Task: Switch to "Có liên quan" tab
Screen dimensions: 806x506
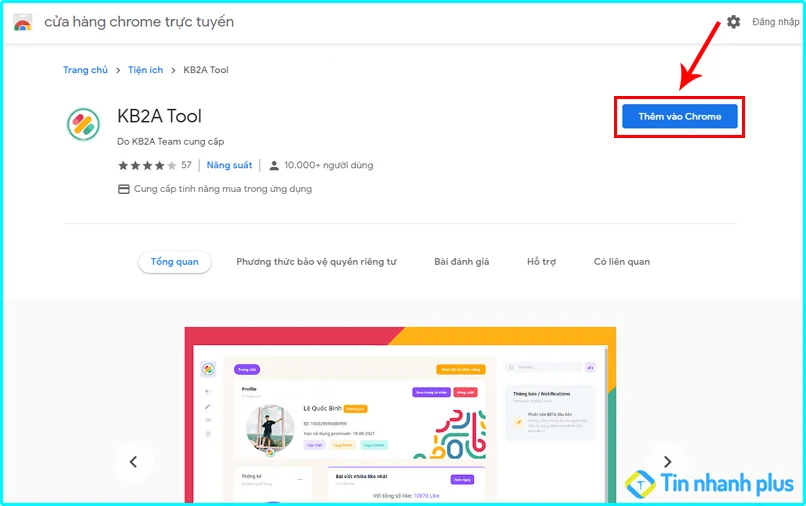Action: click(621, 262)
